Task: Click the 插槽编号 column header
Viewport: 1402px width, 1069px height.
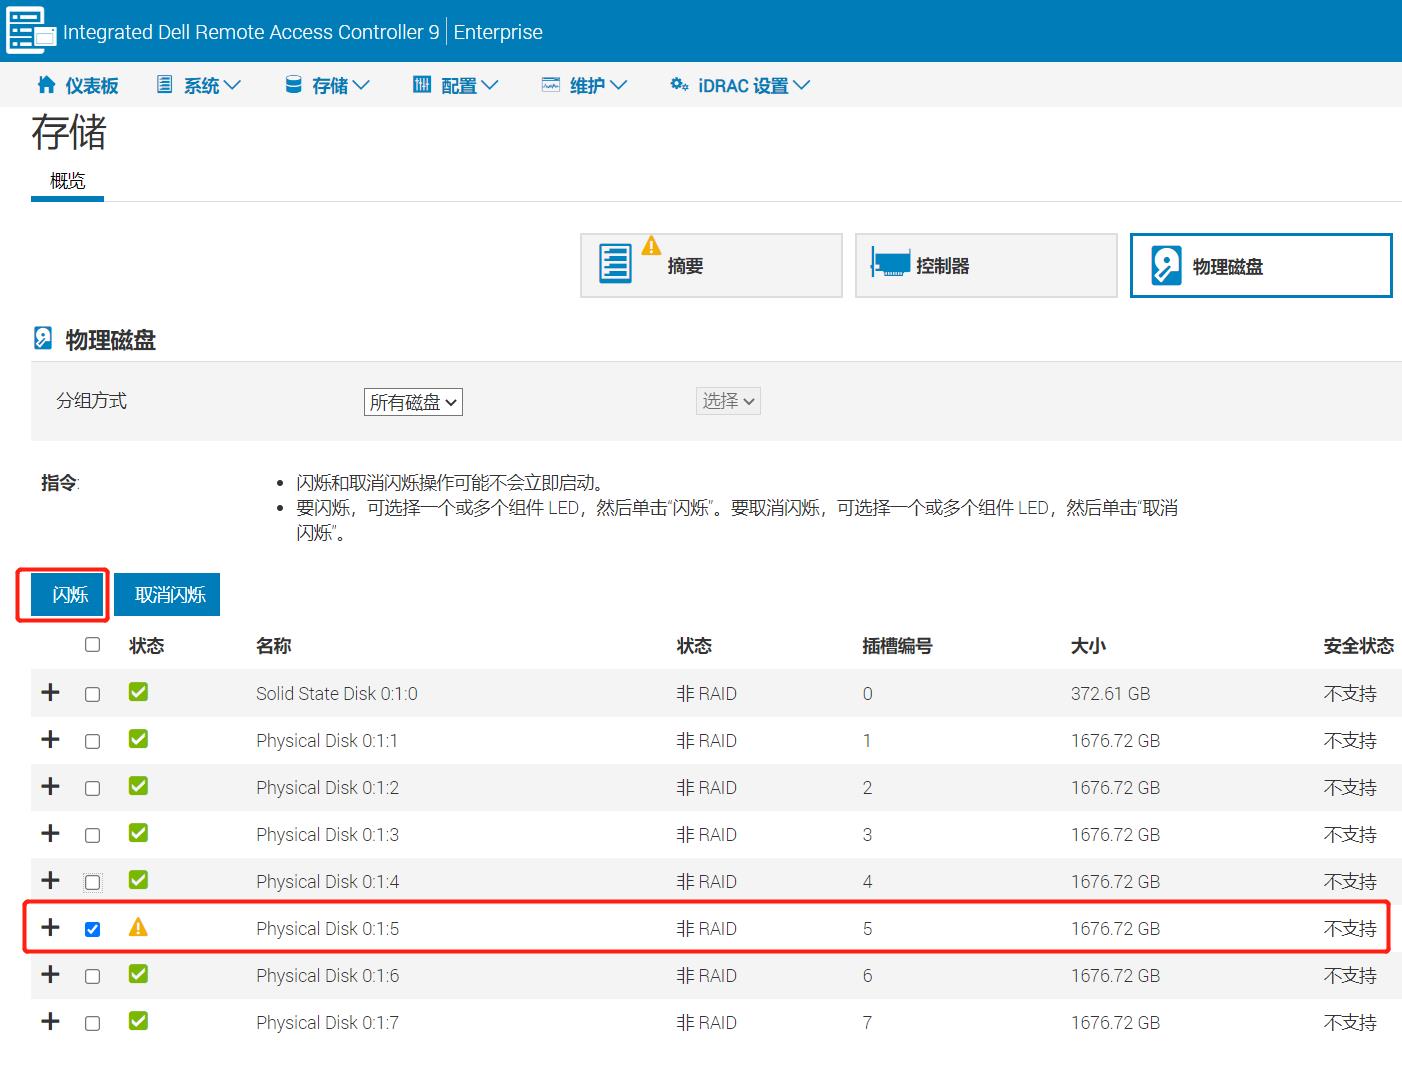Action: click(x=897, y=646)
